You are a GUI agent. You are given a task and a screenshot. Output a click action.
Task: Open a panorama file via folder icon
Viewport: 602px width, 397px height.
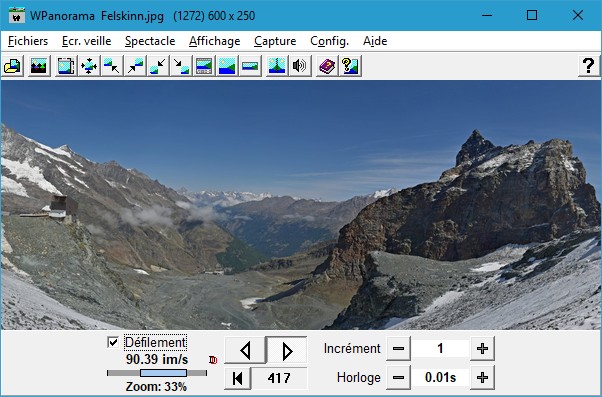(x=12, y=66)
